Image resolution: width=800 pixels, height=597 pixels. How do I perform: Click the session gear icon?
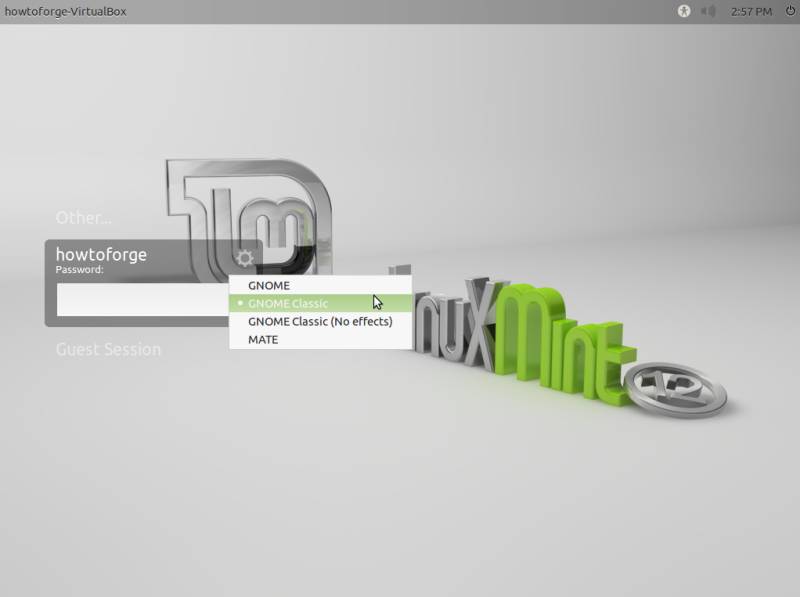coord(245,258)
